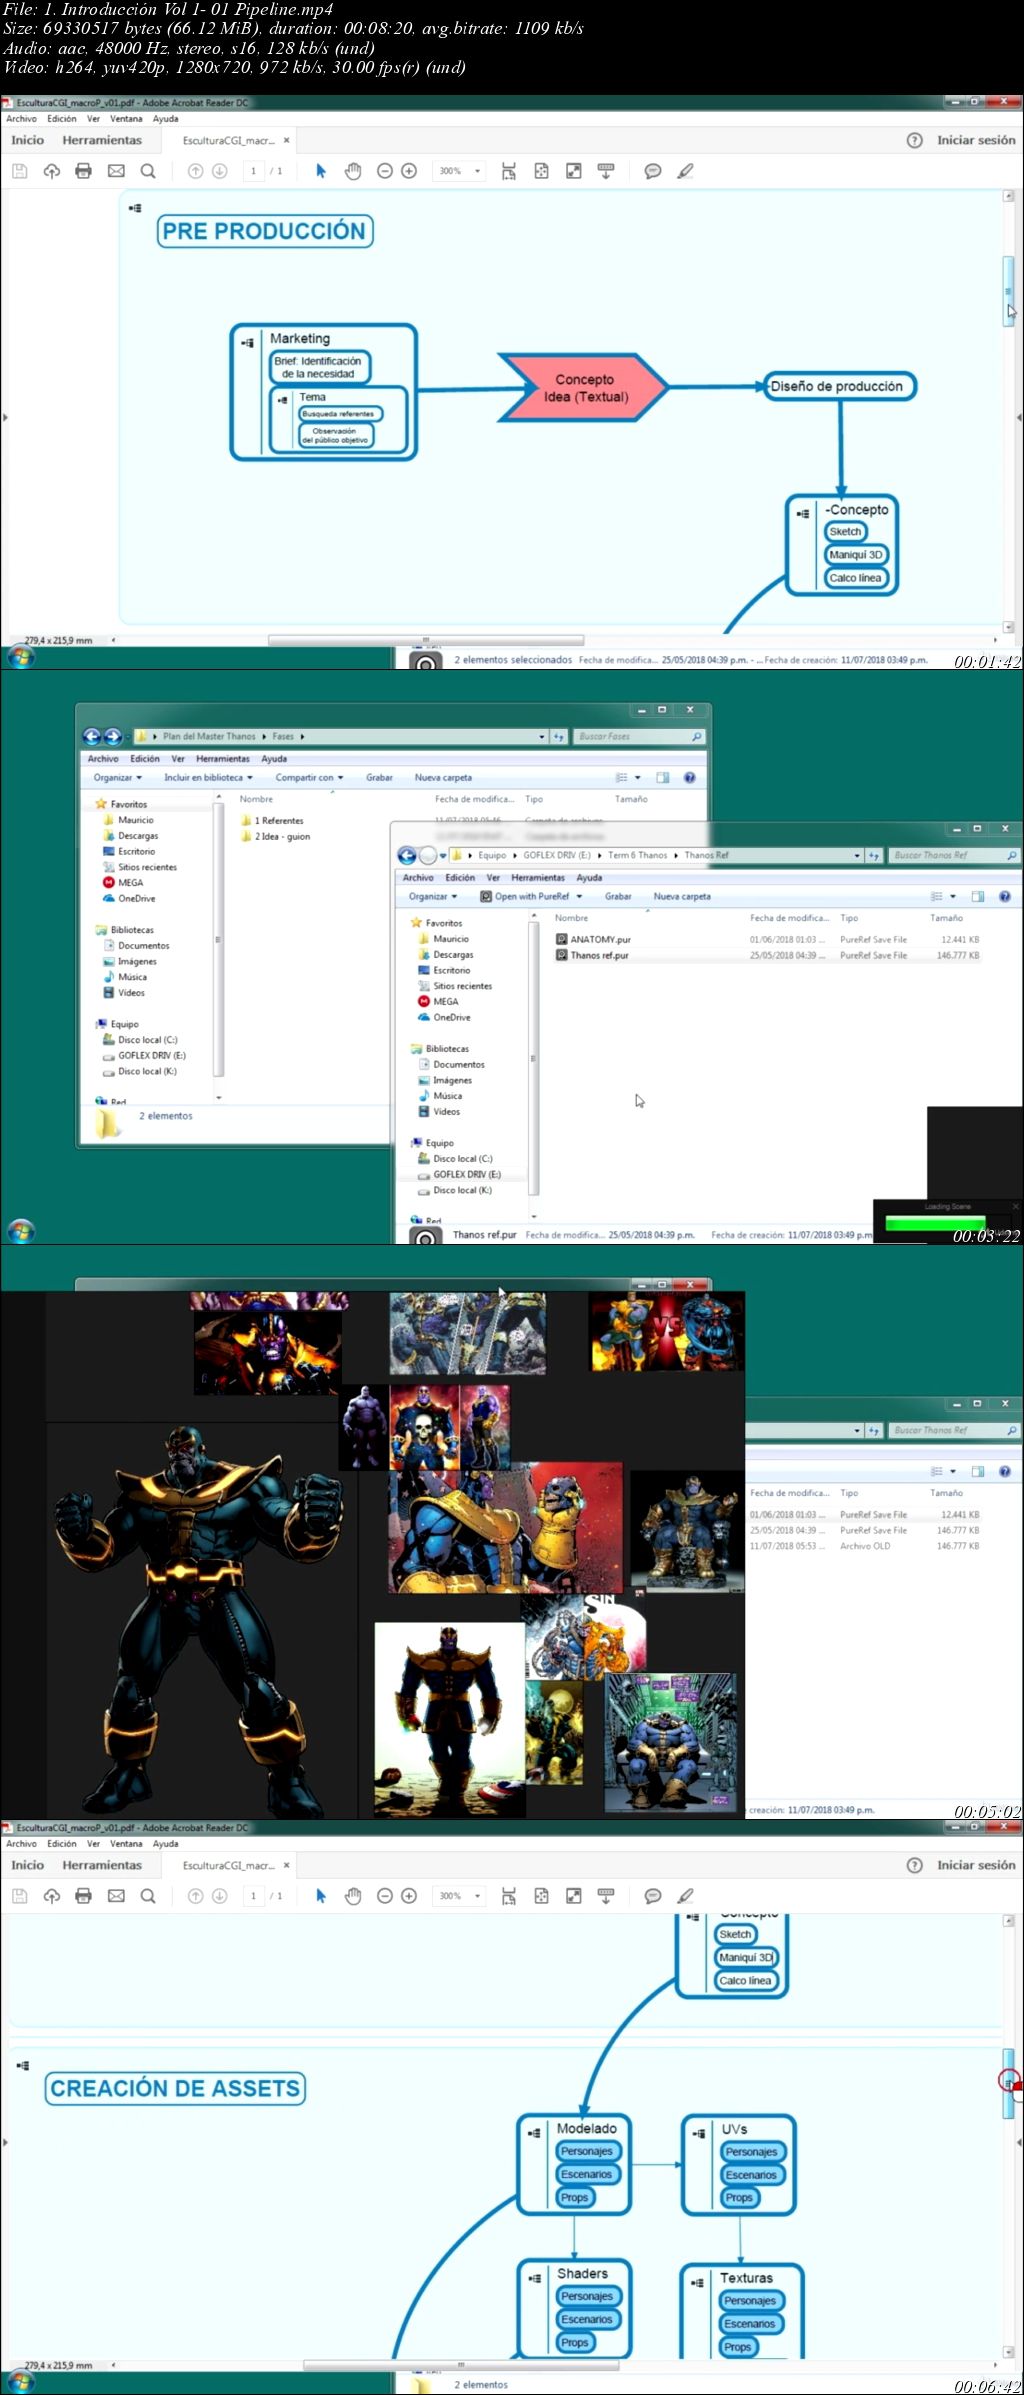Open recent locations arrow, Thanos Ref window under Fases
1024x2395 pixels.
[443, 855]
